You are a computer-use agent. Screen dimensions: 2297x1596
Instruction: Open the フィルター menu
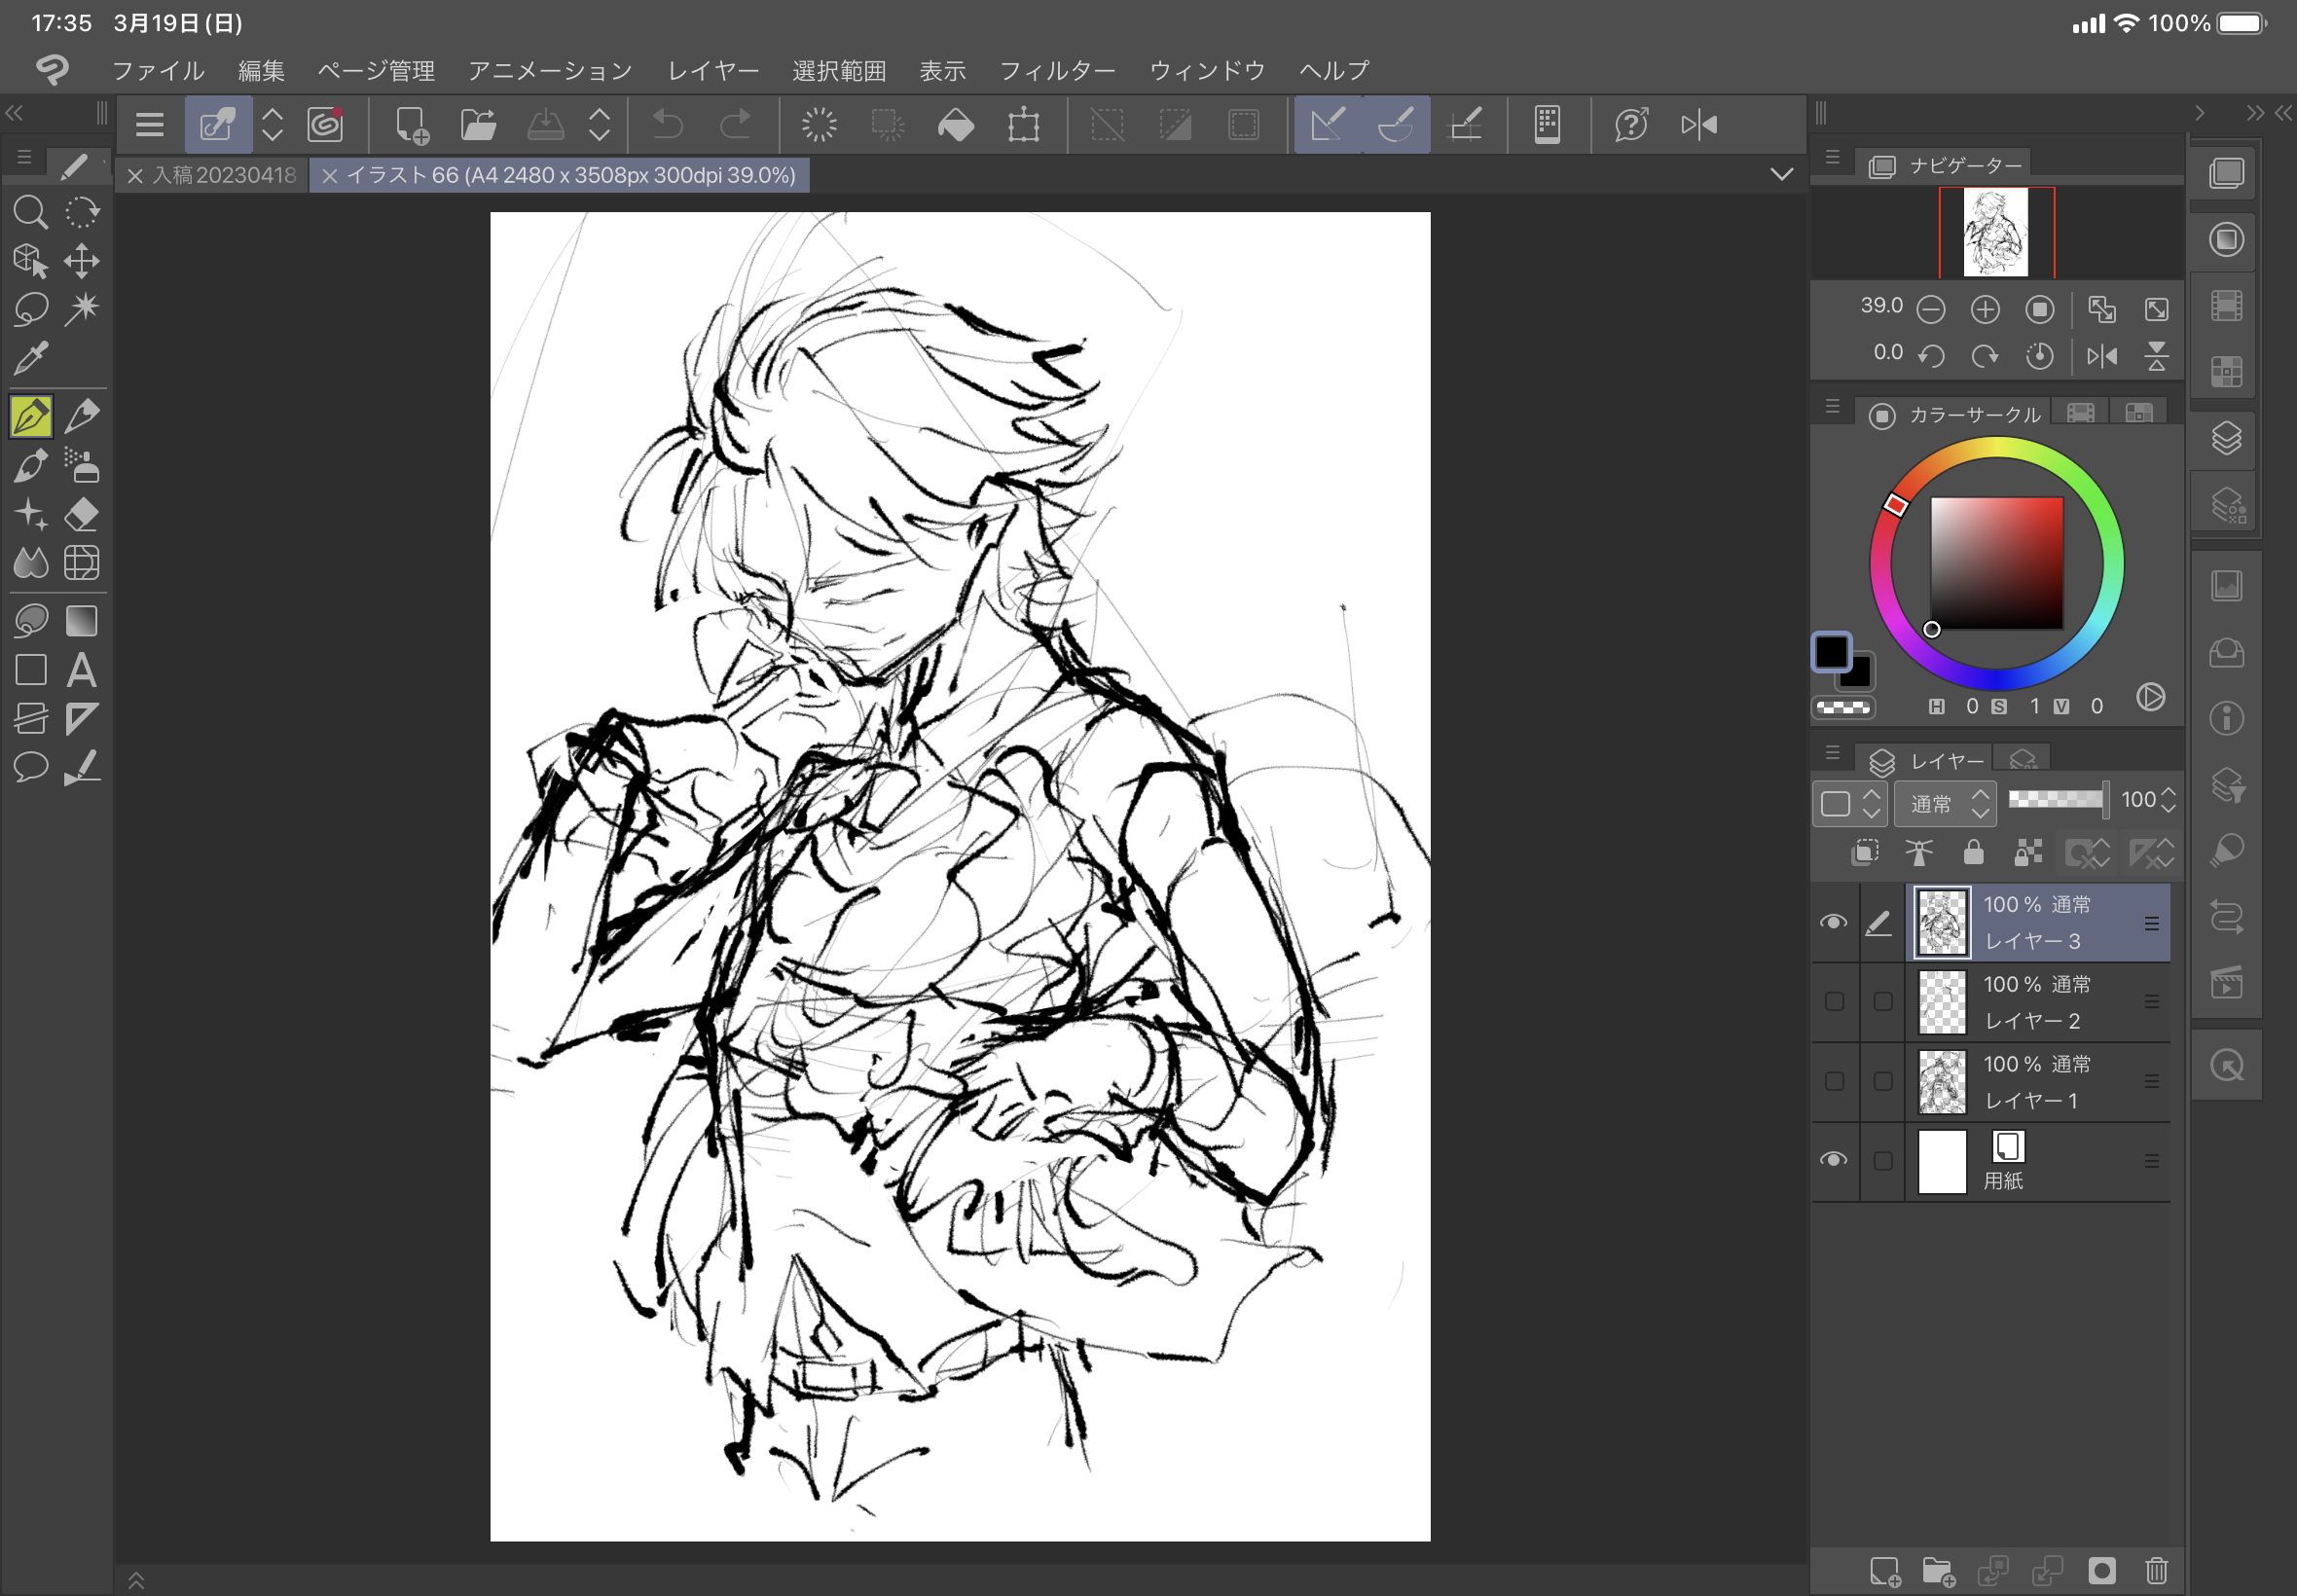pos(1057,71)
